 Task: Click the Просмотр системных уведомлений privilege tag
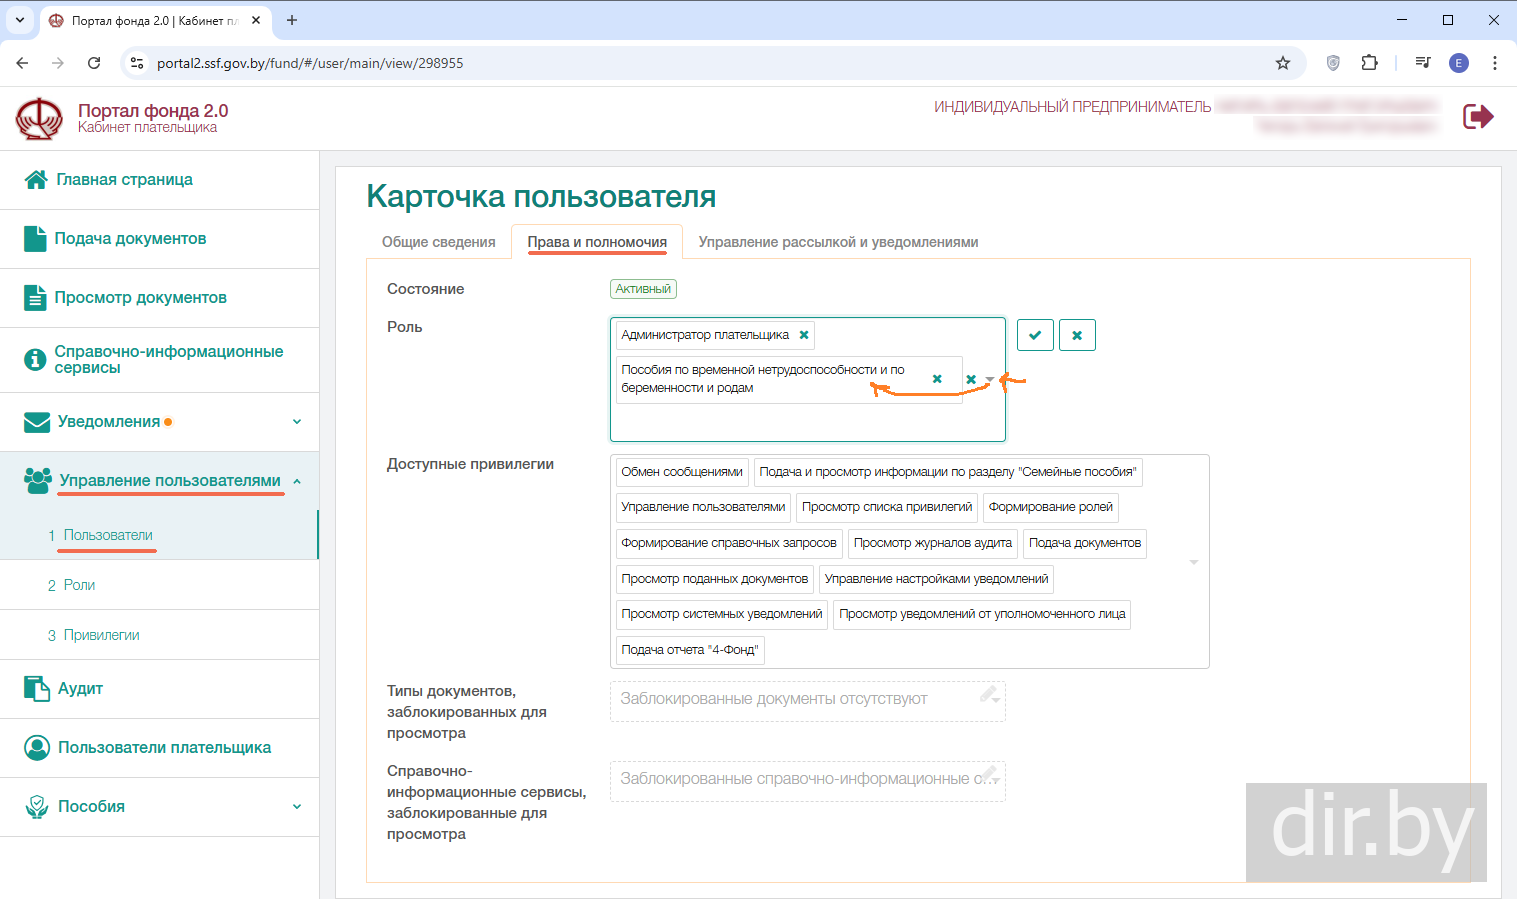coord(722,614)
